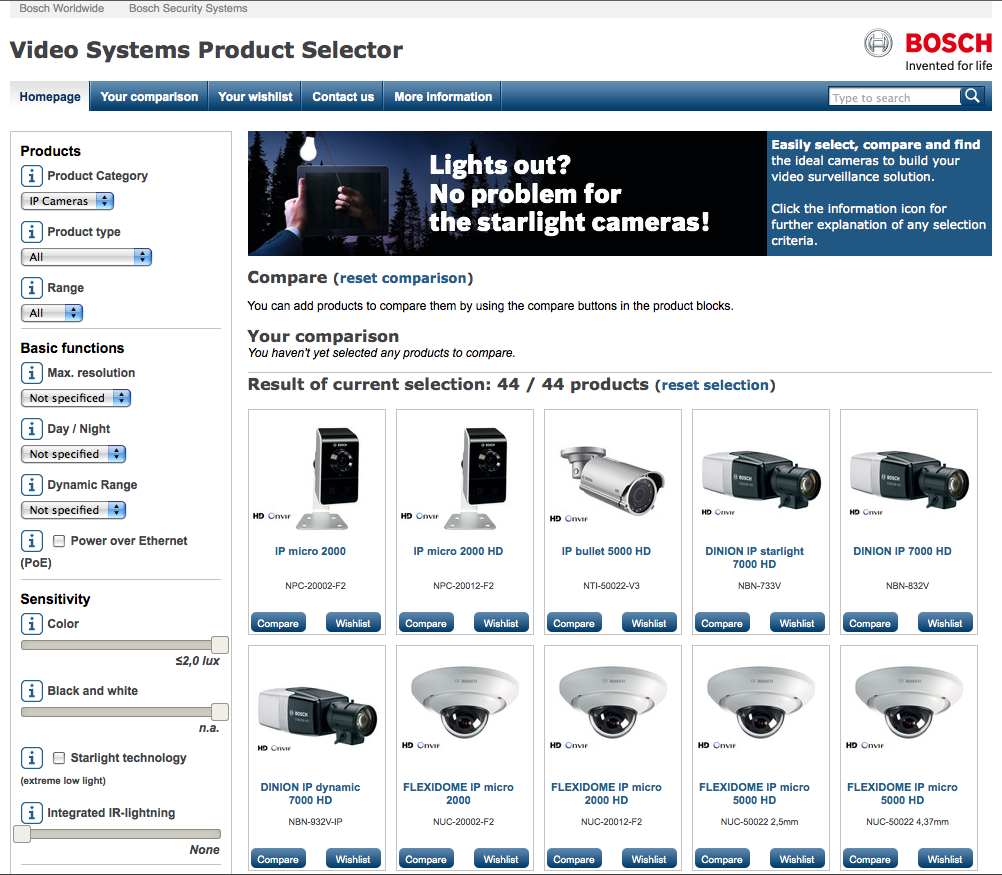Go to the Homepage tab
Viewport: 1002px width, 875px height.
click(50, 97)
